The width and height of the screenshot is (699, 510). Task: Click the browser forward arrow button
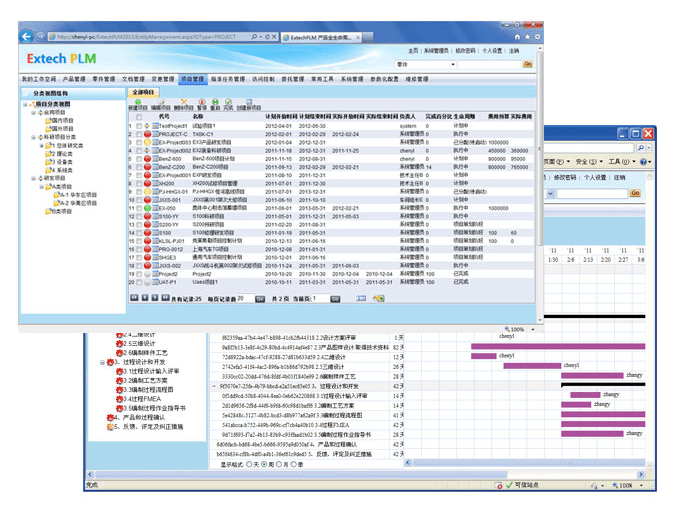(41, 37)
